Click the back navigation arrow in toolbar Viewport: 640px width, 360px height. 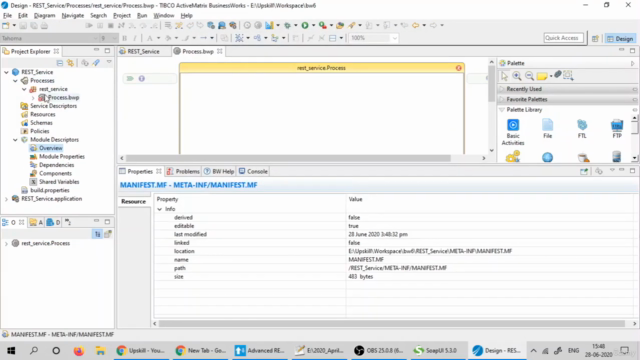[x=416, y=25]
